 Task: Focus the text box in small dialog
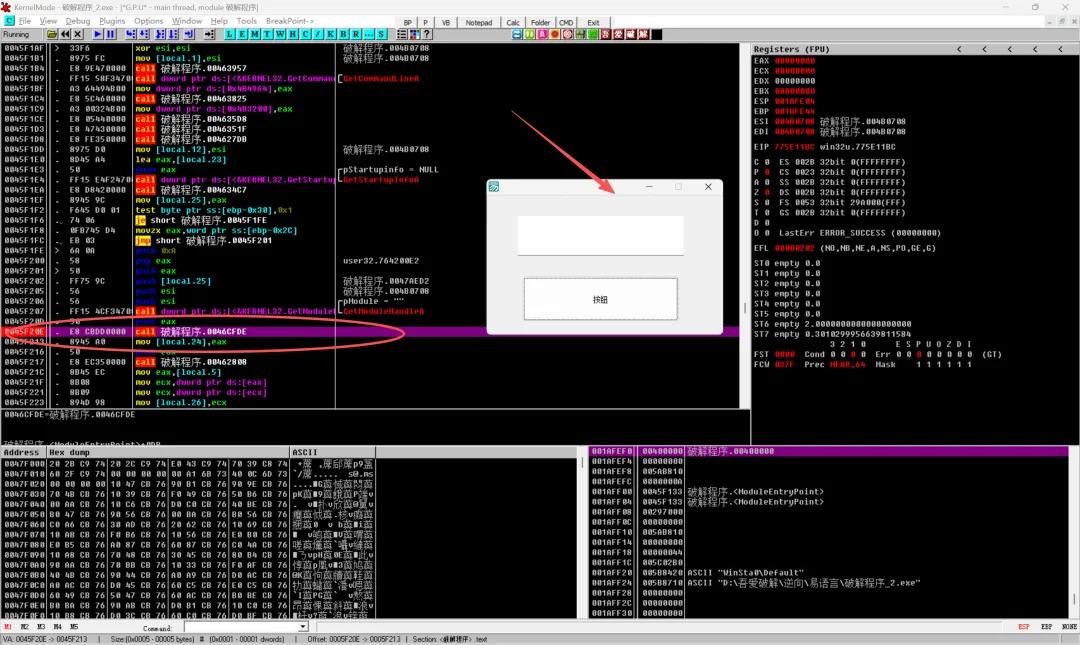point(601,236)
